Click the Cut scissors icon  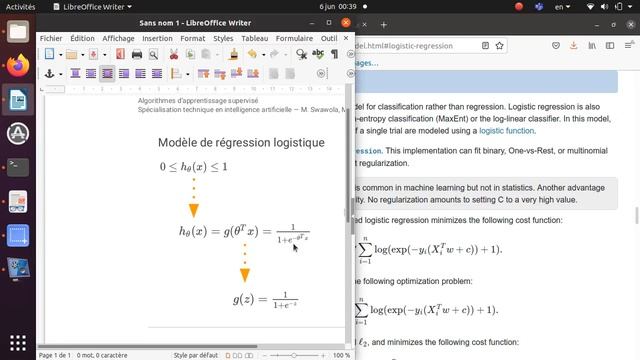click(x=174, y=54)
